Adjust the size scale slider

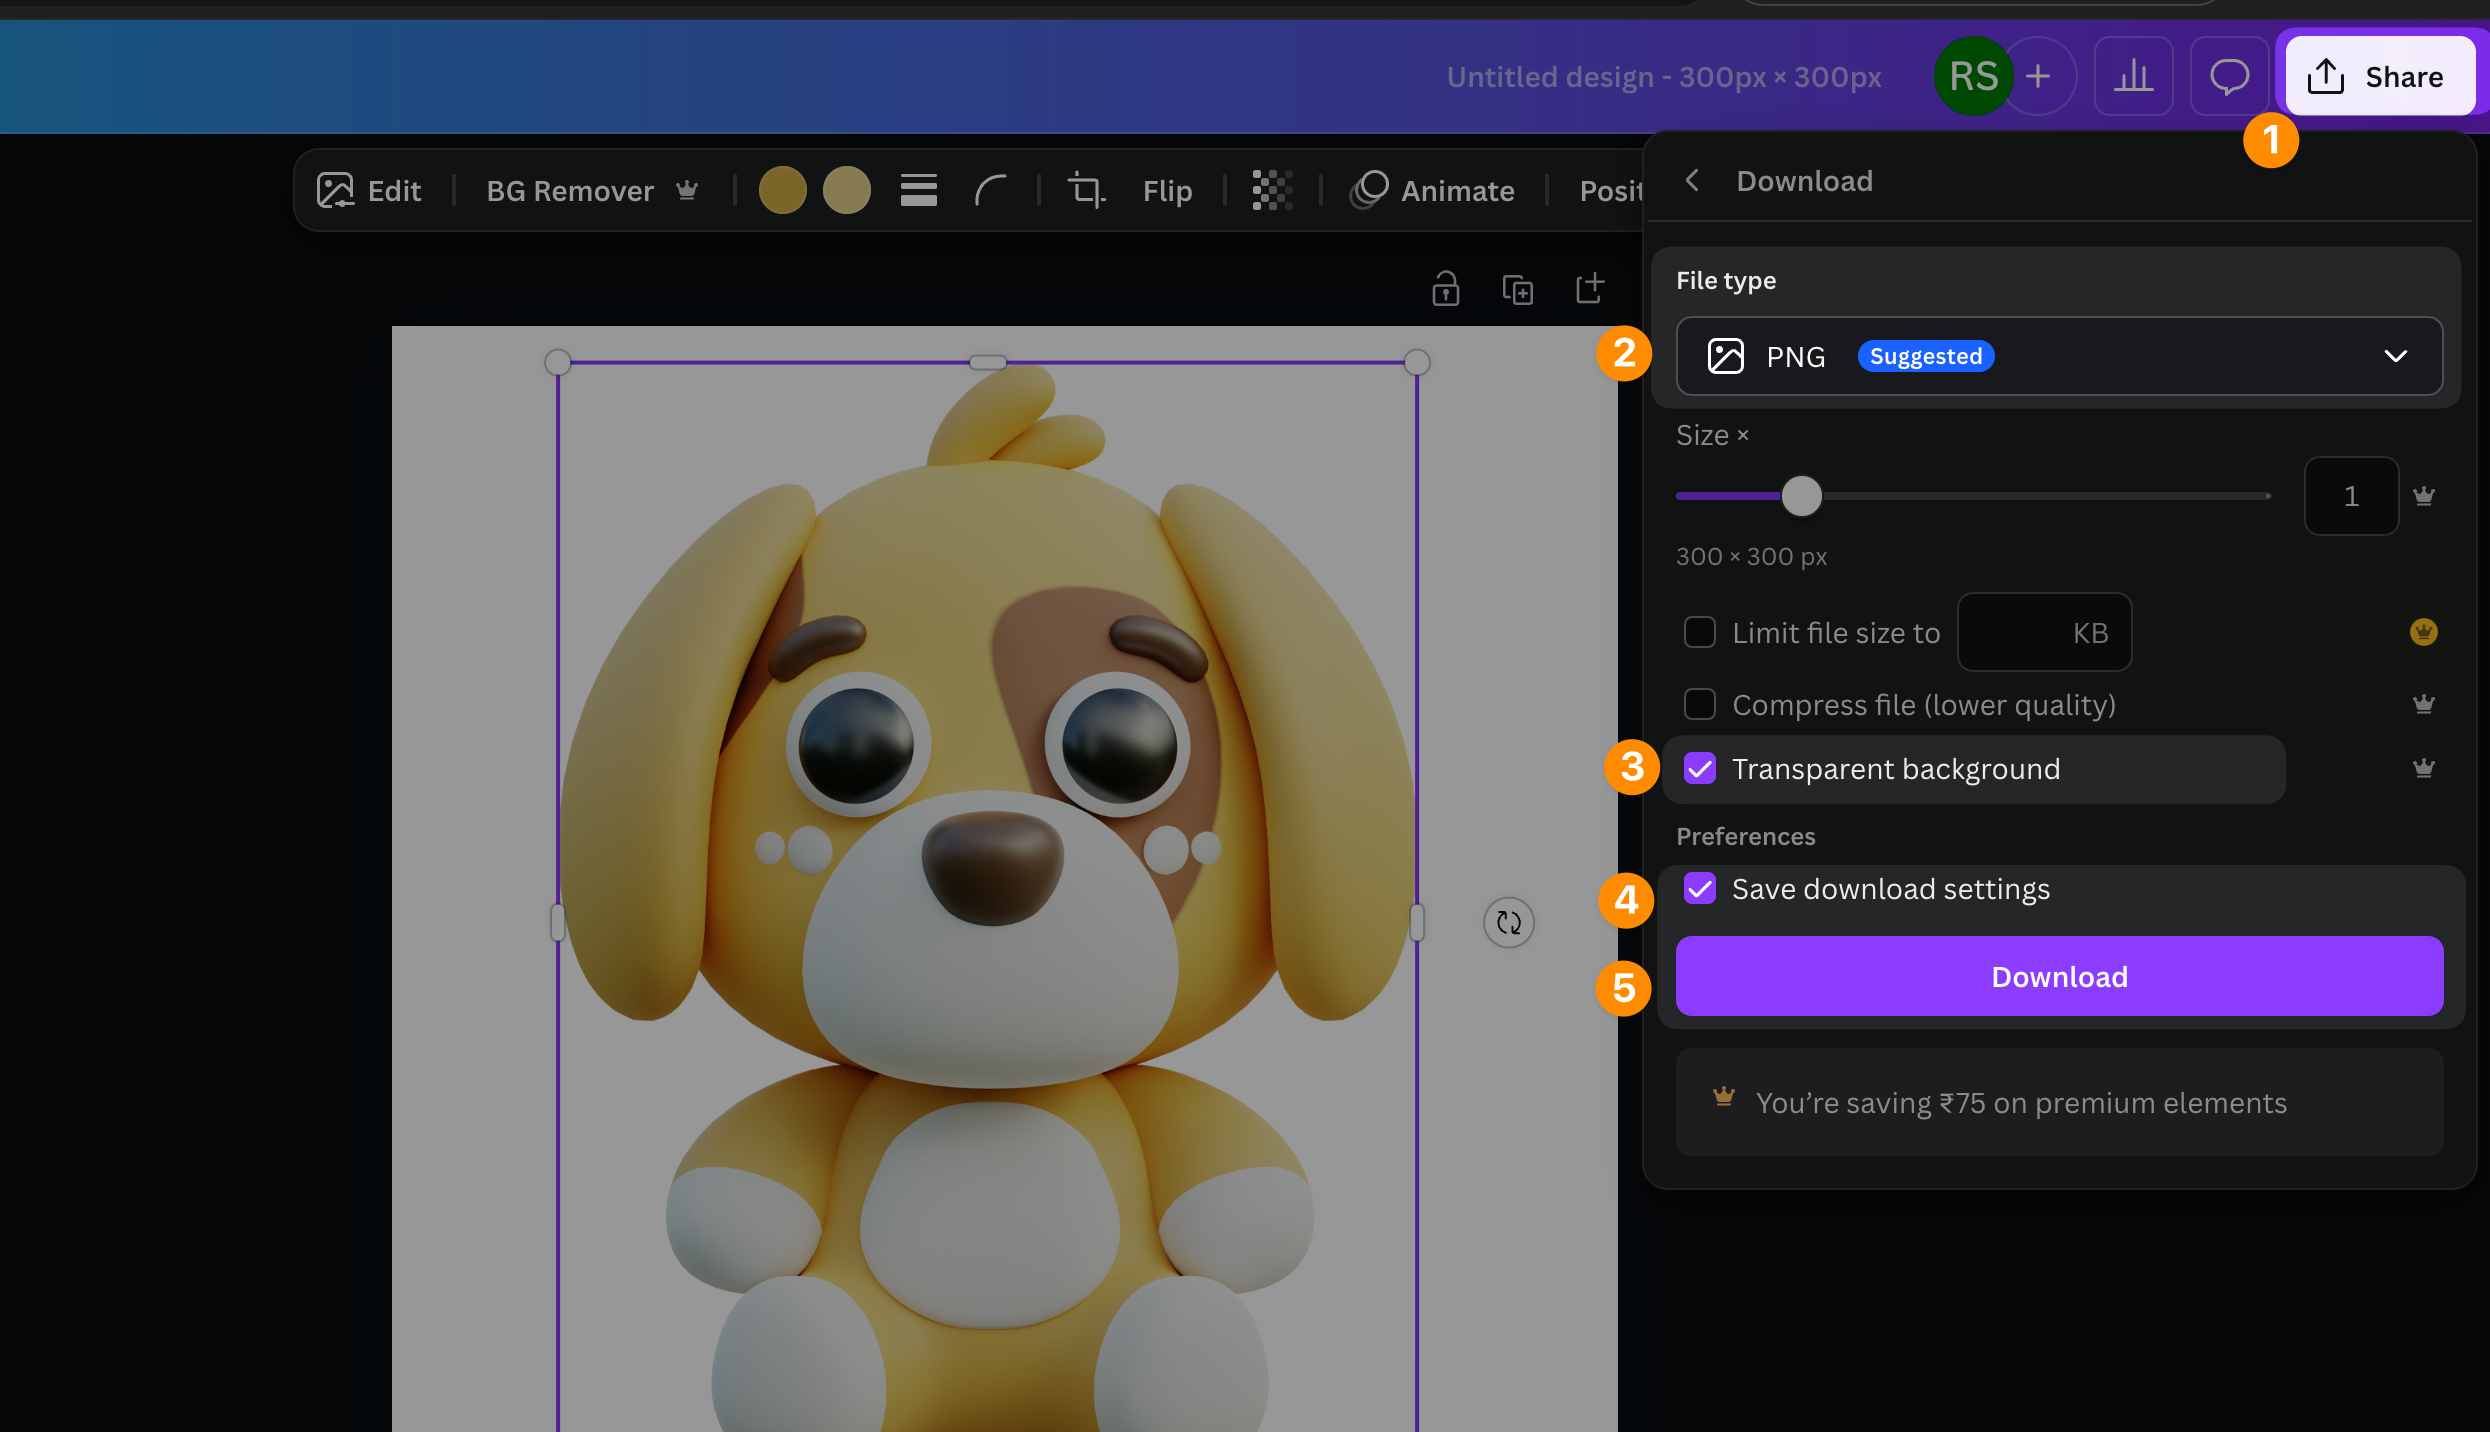click(1802, 496)
